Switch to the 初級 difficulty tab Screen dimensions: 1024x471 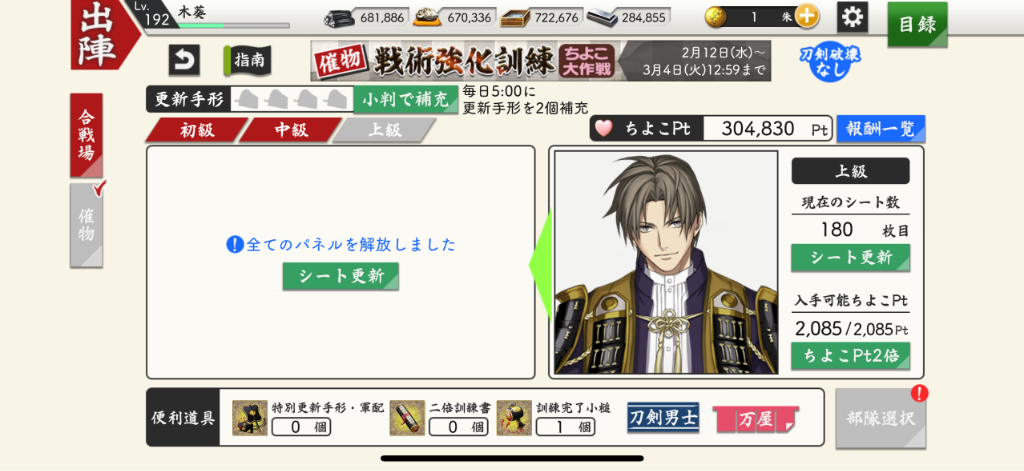pos(197,130)
